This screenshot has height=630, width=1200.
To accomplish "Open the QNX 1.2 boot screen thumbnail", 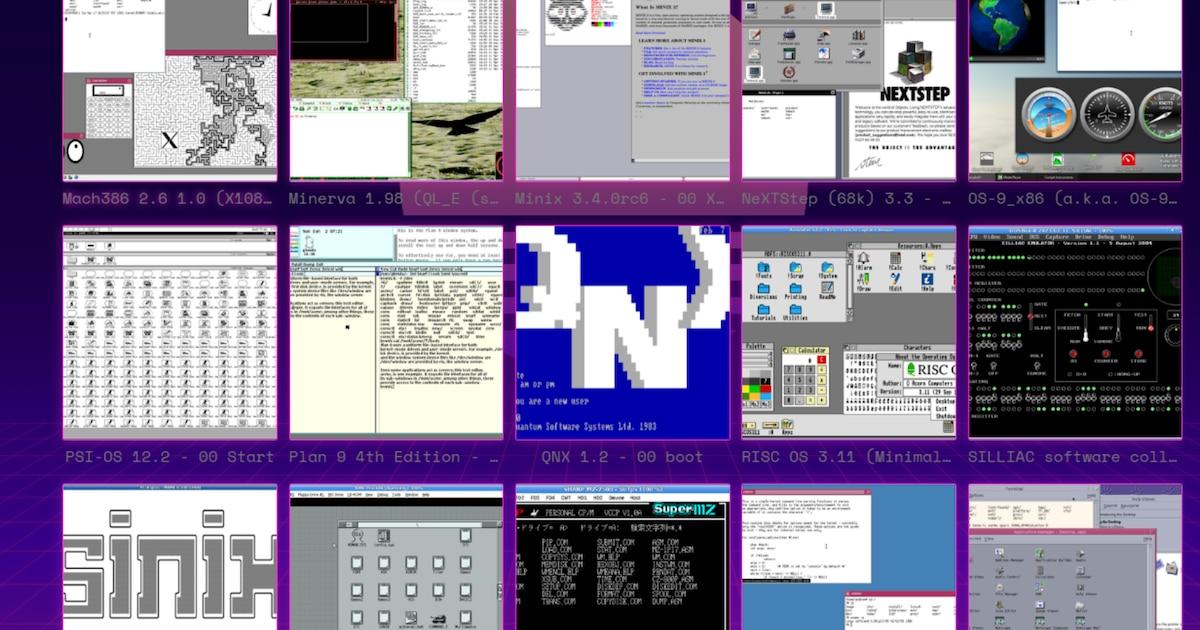I will coord(623,332).
